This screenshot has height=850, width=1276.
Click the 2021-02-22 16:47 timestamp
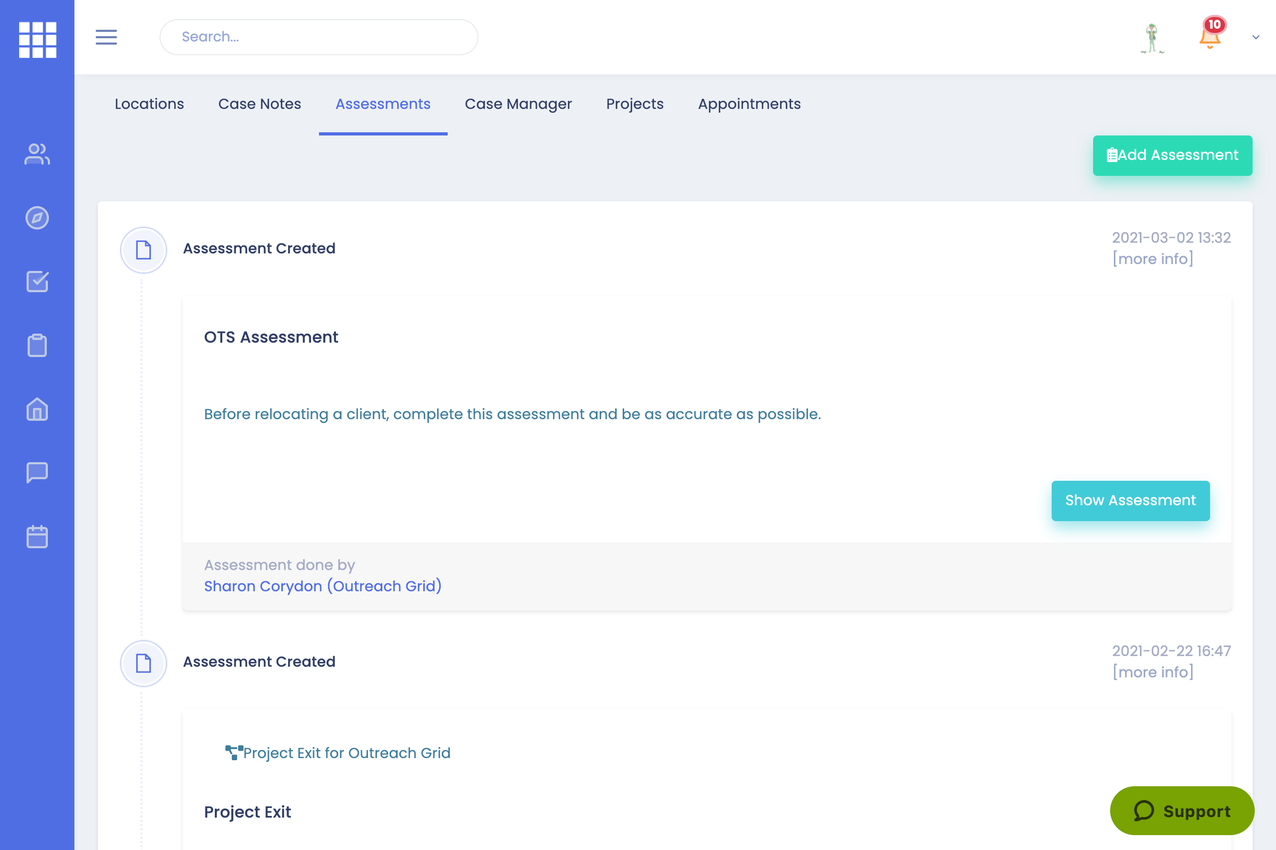pos(1171,651)
